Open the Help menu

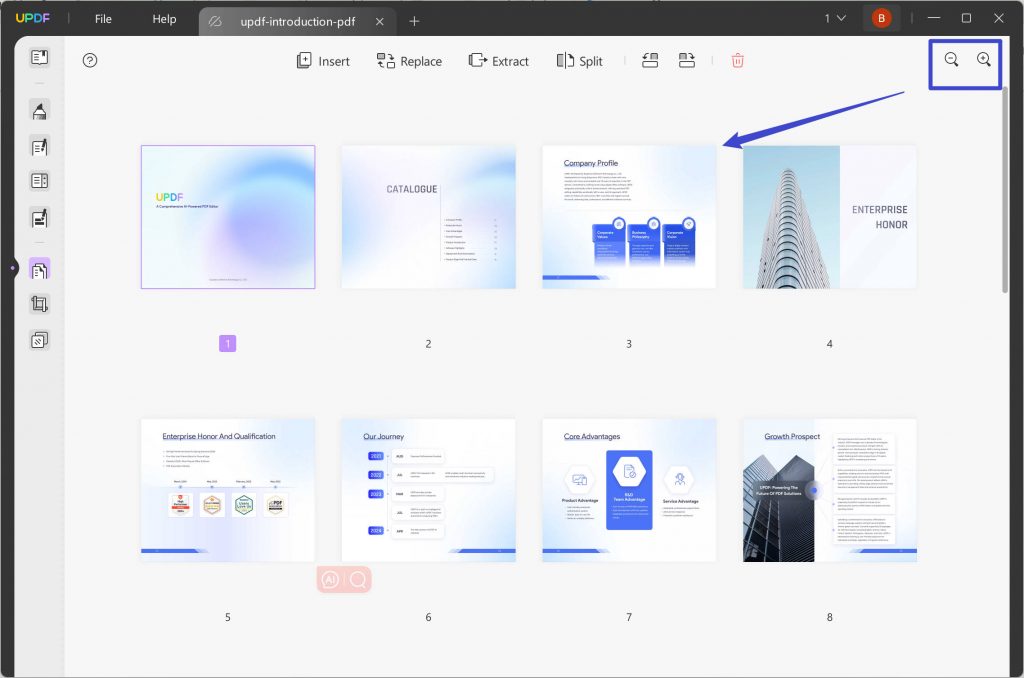[x=163, y=18]
